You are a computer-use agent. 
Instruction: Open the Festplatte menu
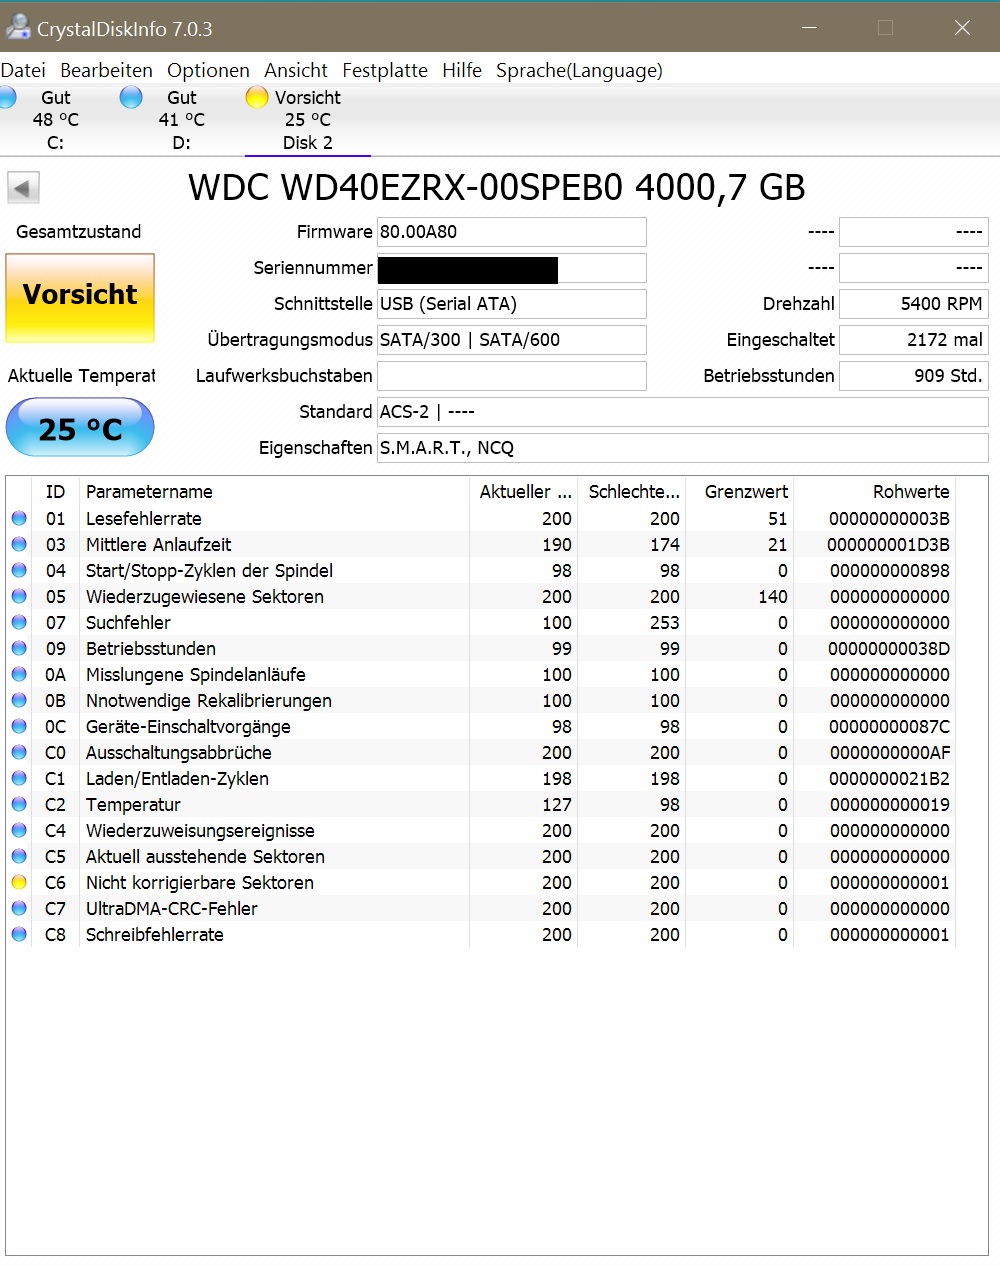click(385, 70)
